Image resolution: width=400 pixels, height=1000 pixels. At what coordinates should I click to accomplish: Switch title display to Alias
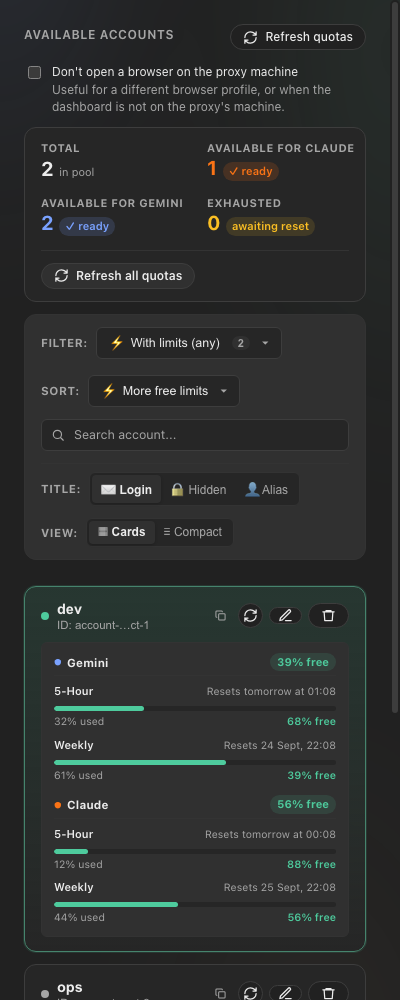[267, 490]
